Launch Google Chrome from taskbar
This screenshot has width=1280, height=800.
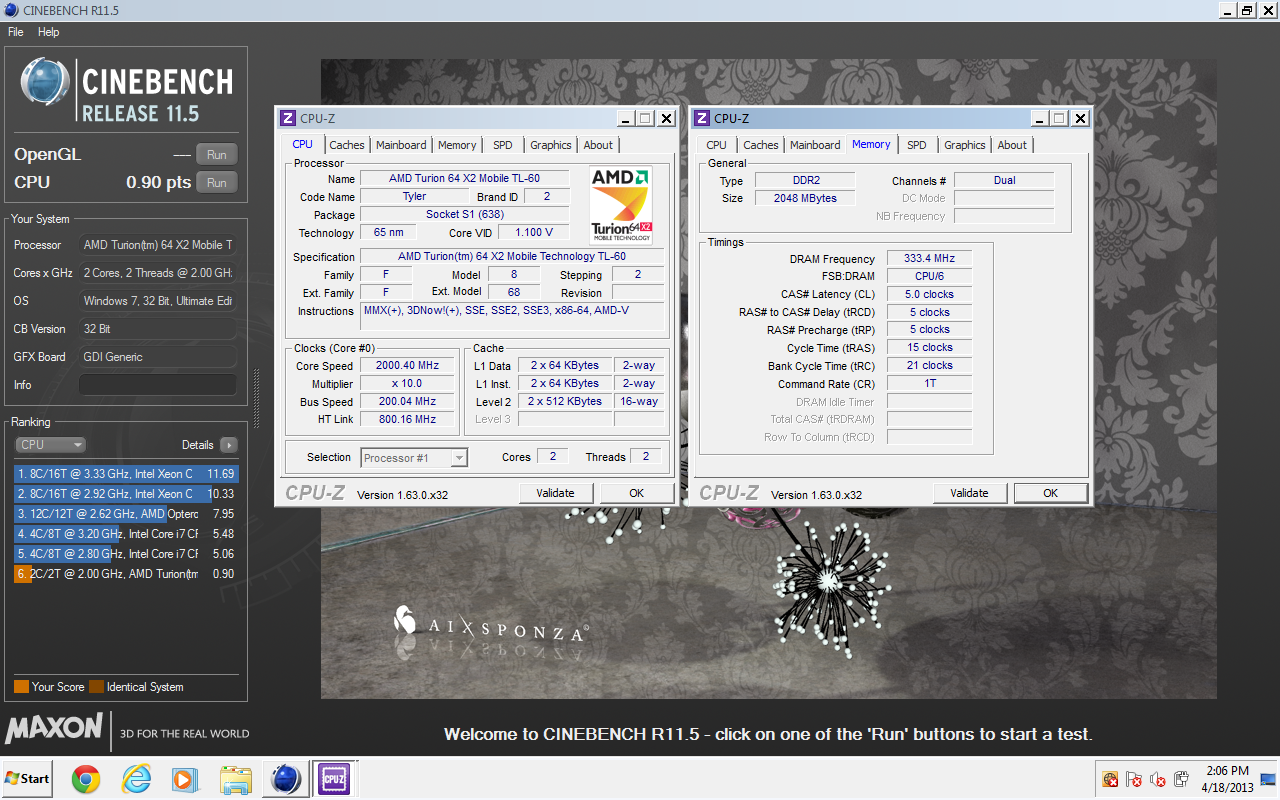coord(86,778)
